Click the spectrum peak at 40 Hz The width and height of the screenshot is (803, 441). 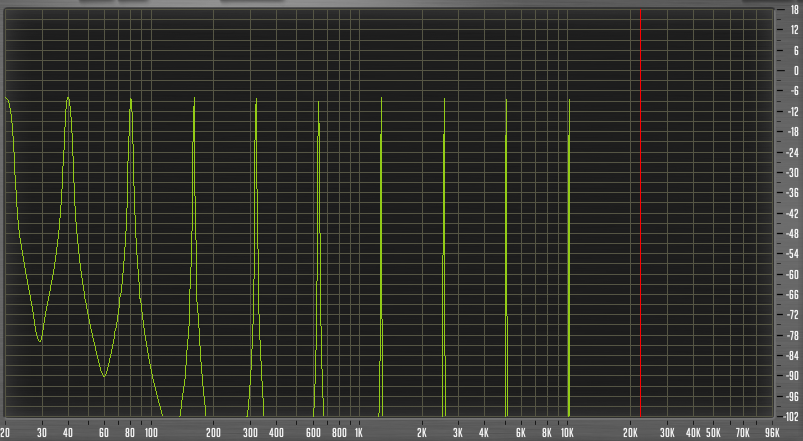coord(68,99)
